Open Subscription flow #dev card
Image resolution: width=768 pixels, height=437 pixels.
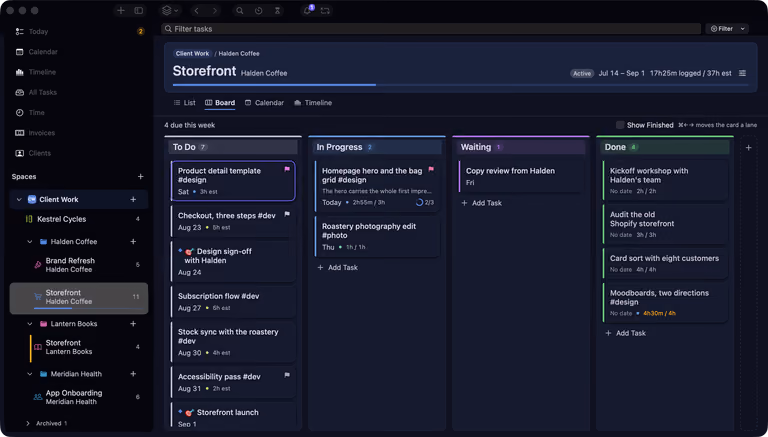[x=233, y=302]
